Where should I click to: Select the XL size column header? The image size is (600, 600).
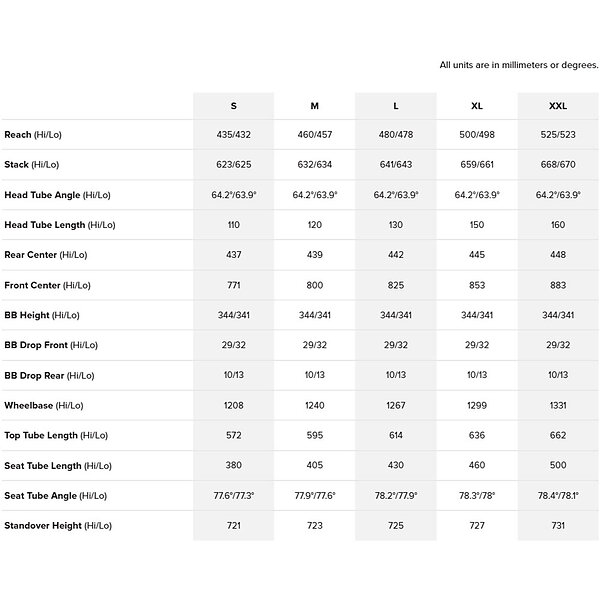(476, 106)
